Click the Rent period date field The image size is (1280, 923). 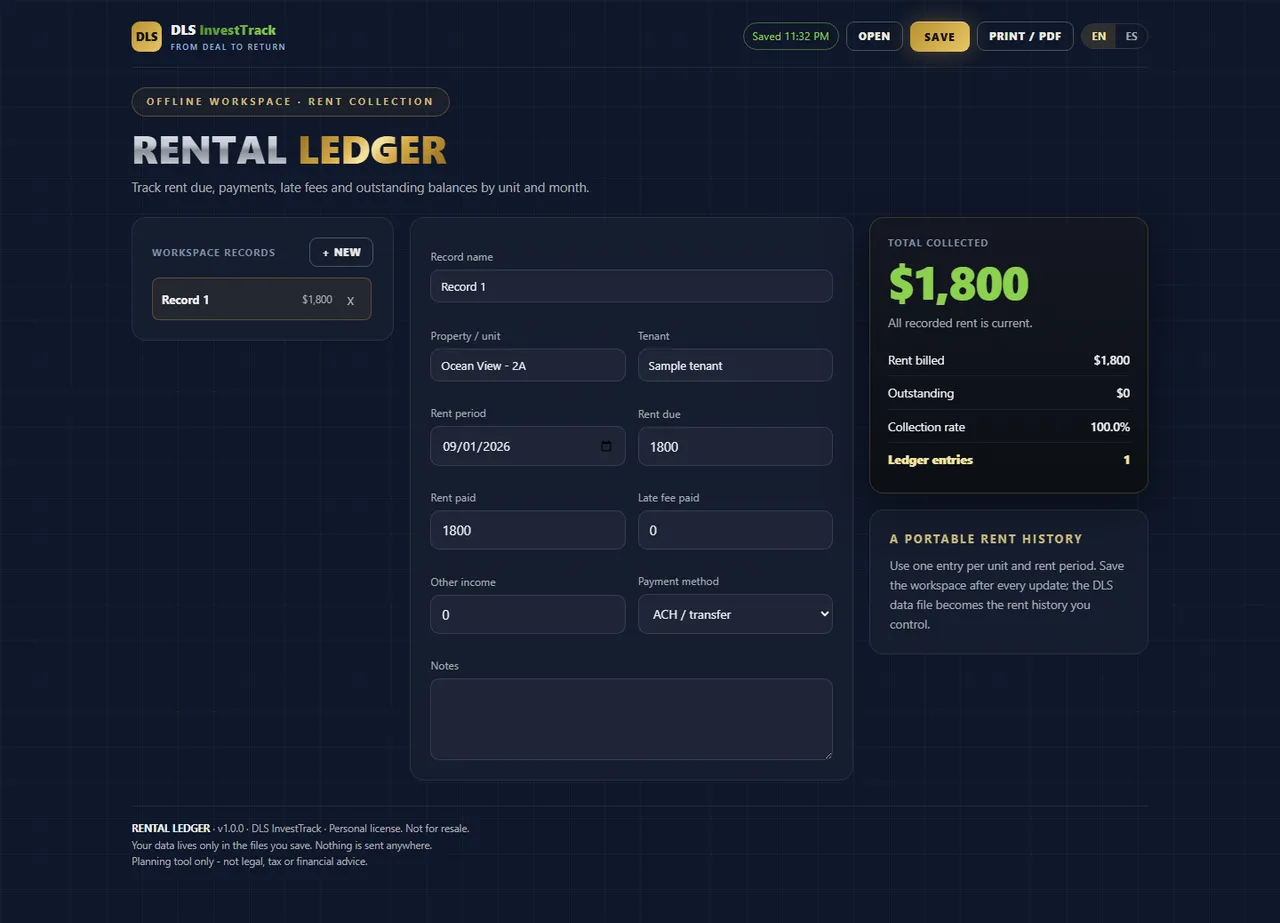pyautogui.click(x=528, y=446)
